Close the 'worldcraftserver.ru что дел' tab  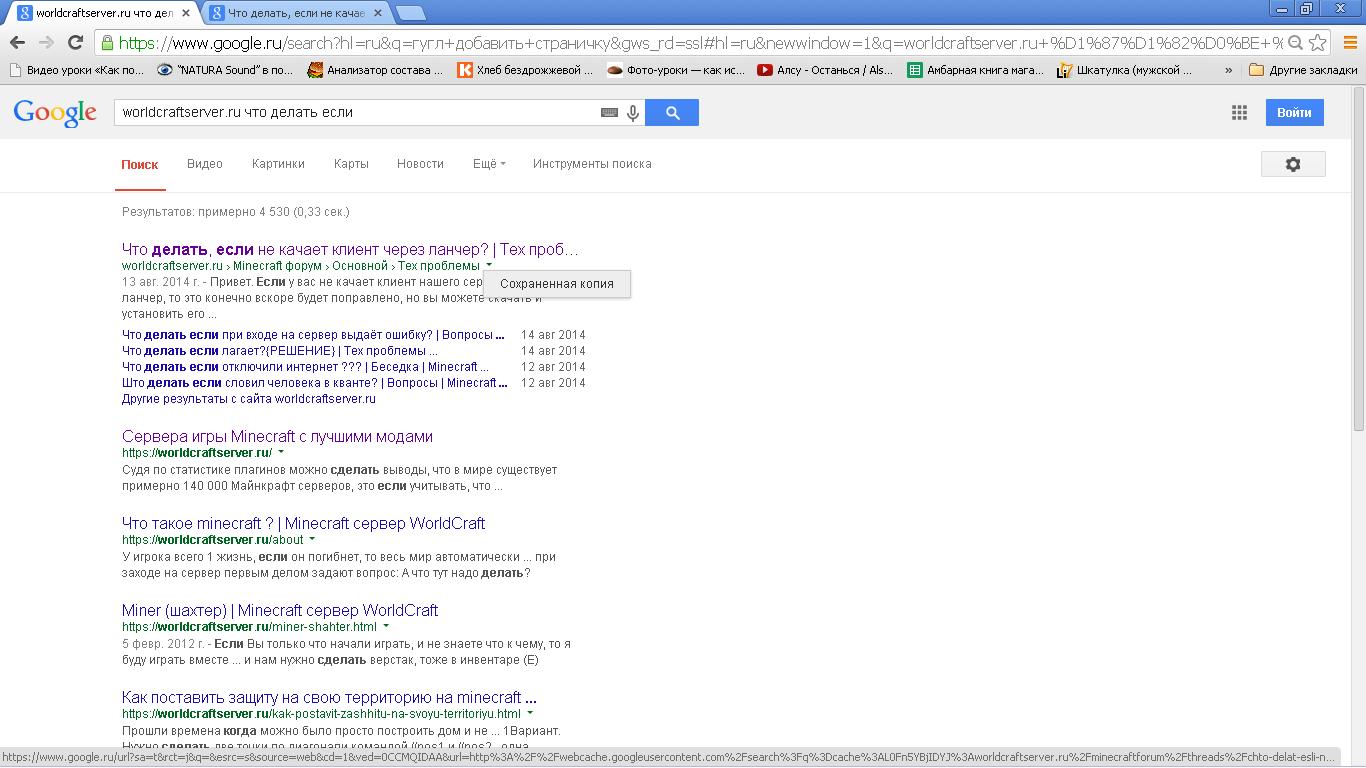click(x=186, y=13)
